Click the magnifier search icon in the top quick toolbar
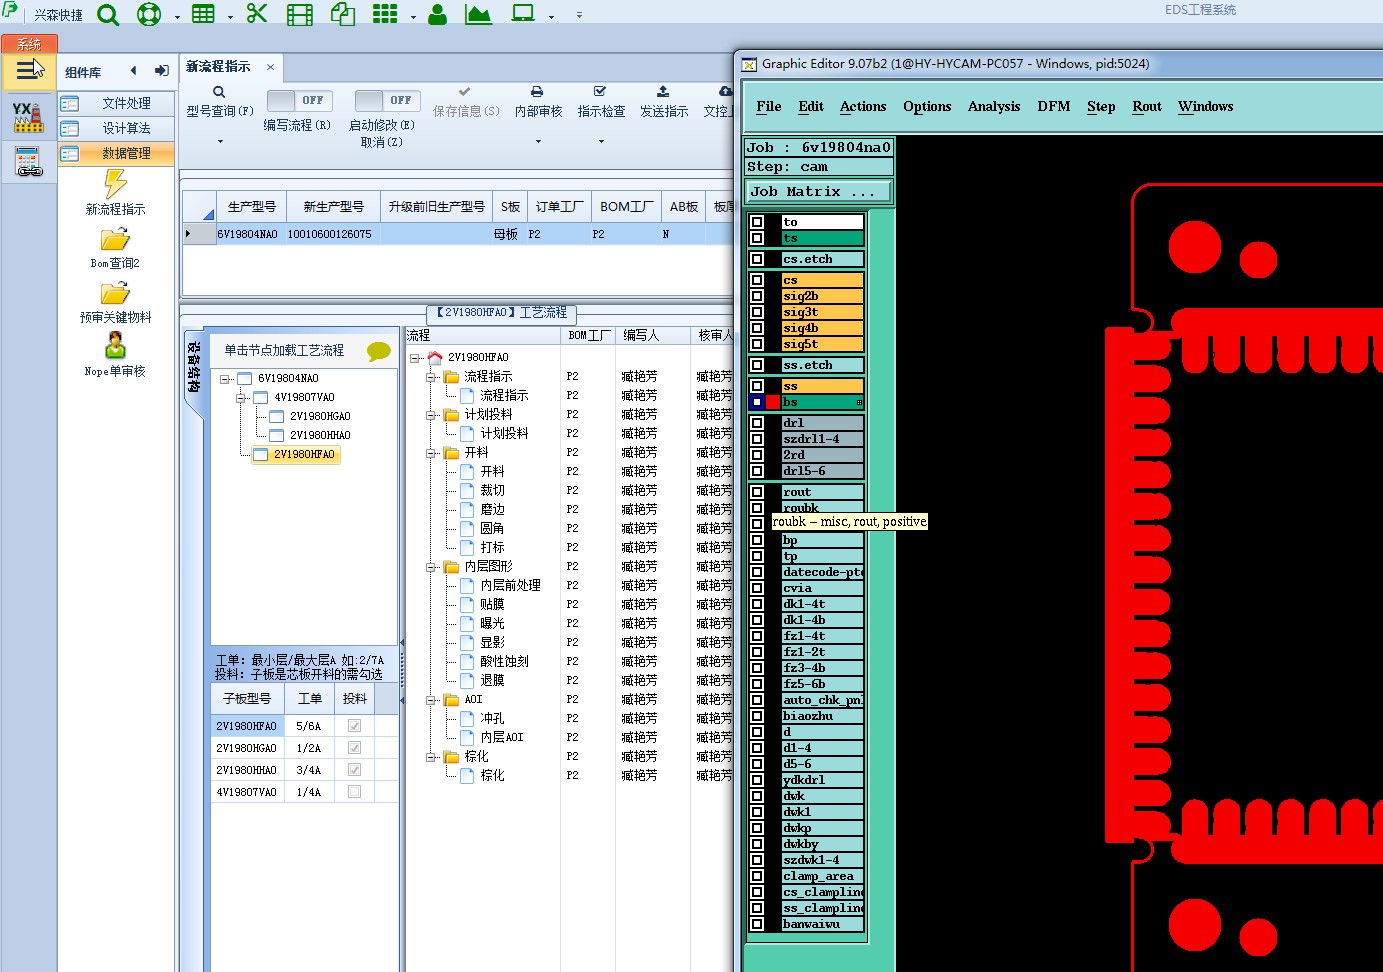The width and height of the screenshot is (1383, 972). pyautogui.click(x=108, y=15)
